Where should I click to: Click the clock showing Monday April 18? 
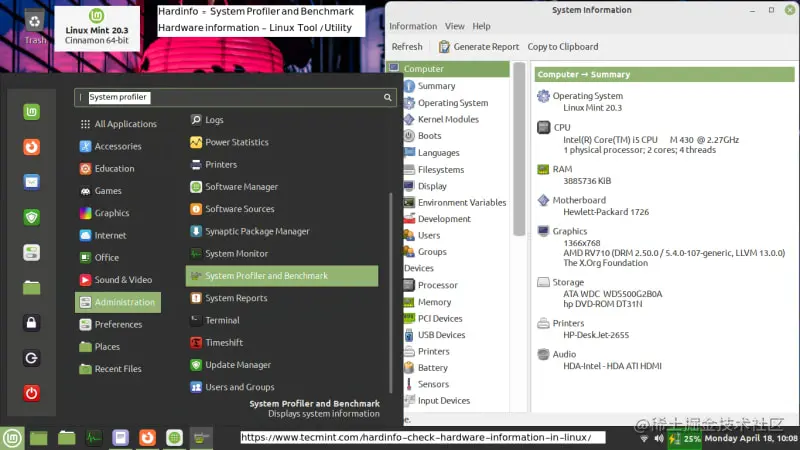(x=751, y=438)
